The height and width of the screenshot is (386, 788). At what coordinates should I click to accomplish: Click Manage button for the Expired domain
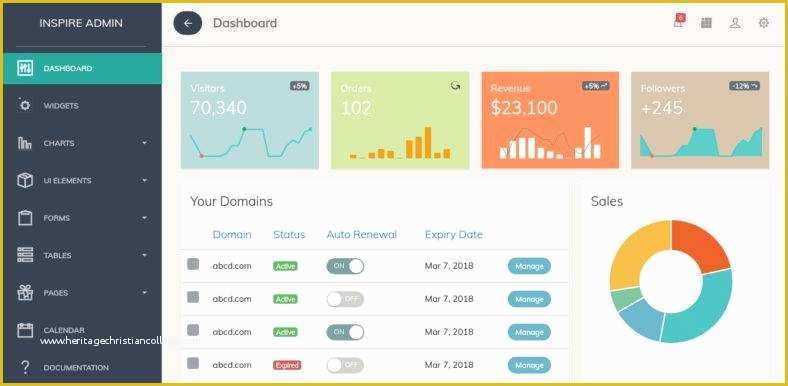(x=529, y=366)
